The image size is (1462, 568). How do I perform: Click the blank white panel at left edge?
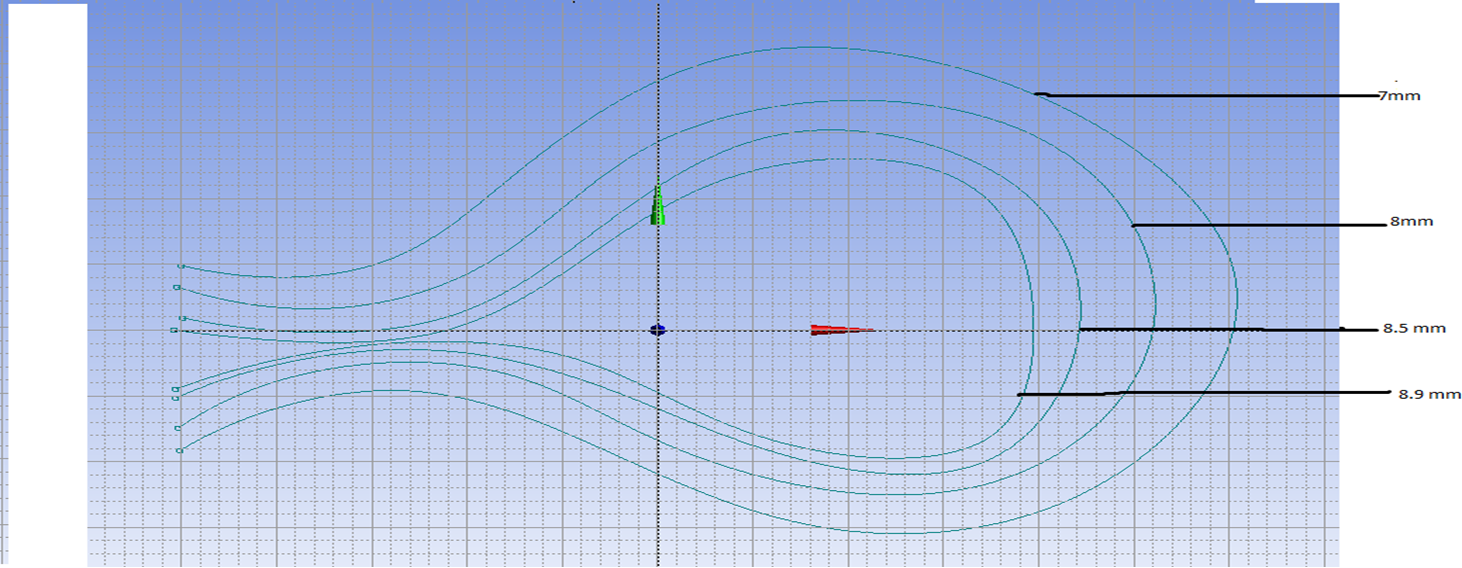pos(47,280)
